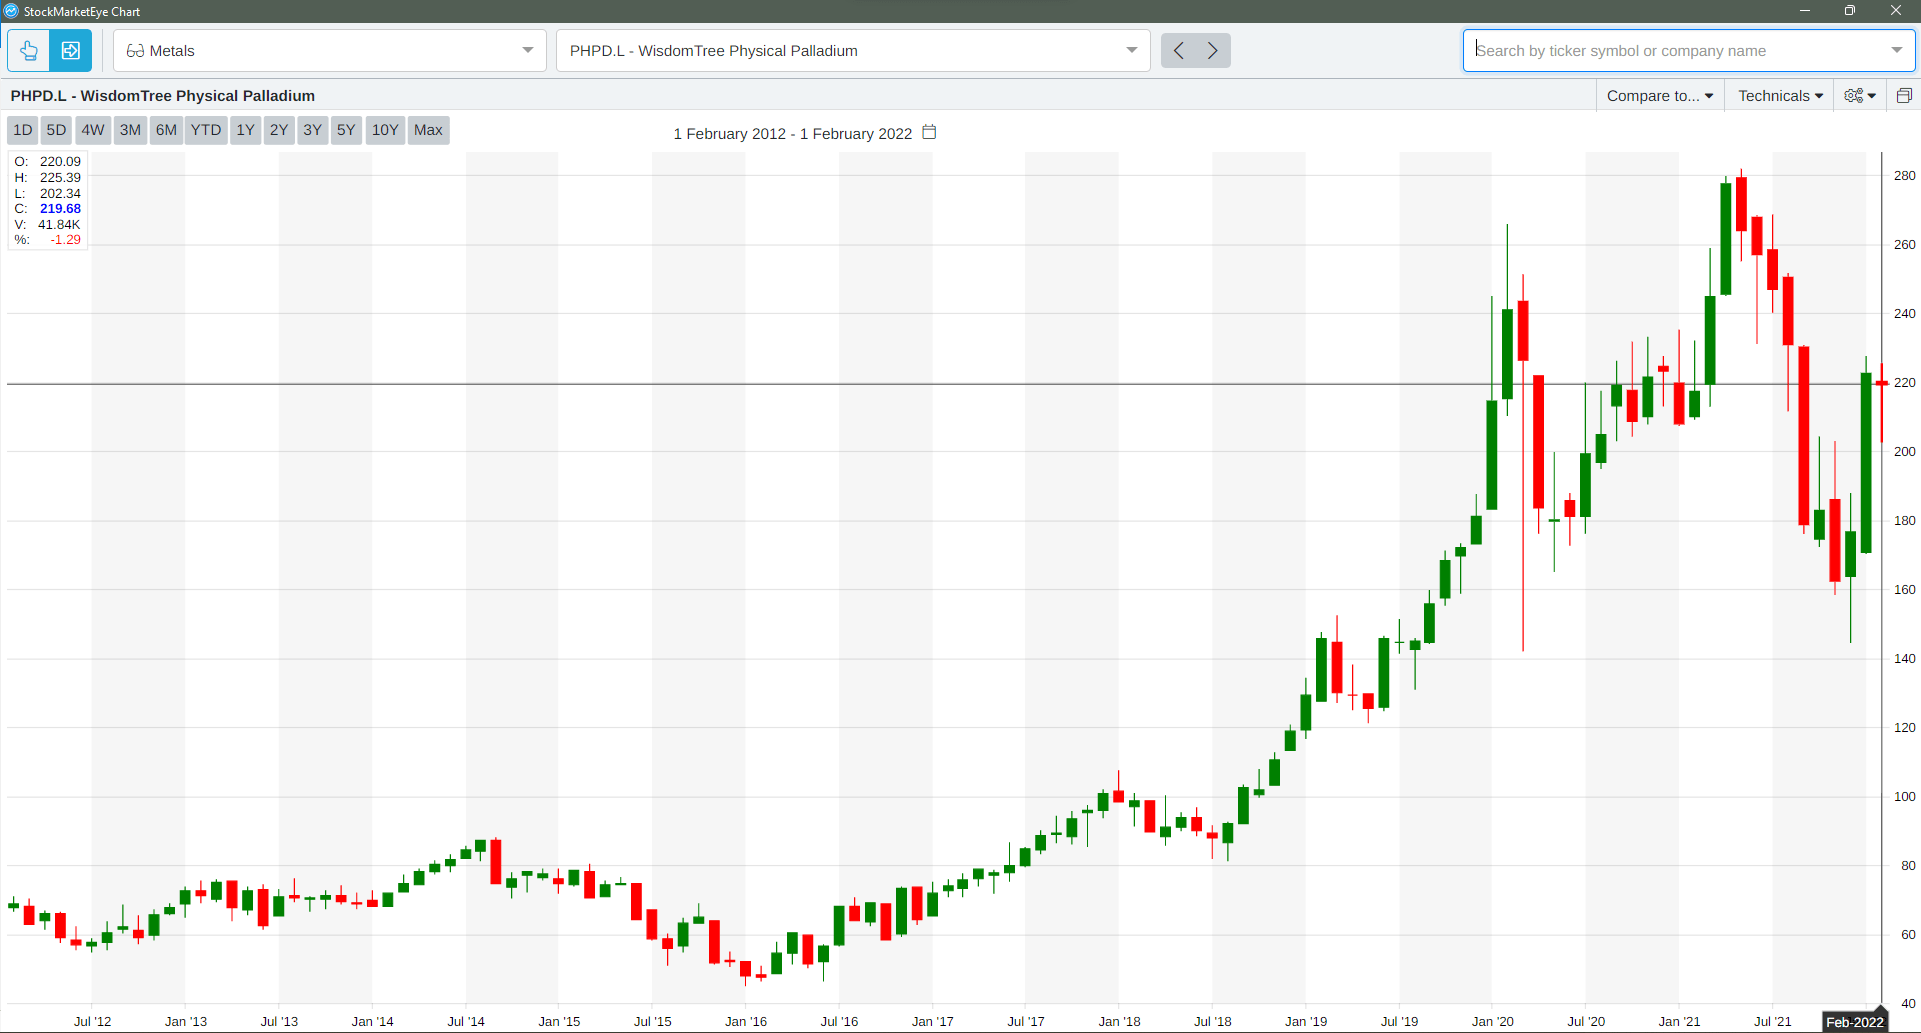Select the YTD time range
Screen dimensions: 1921x1033
(x=206, y=130)
